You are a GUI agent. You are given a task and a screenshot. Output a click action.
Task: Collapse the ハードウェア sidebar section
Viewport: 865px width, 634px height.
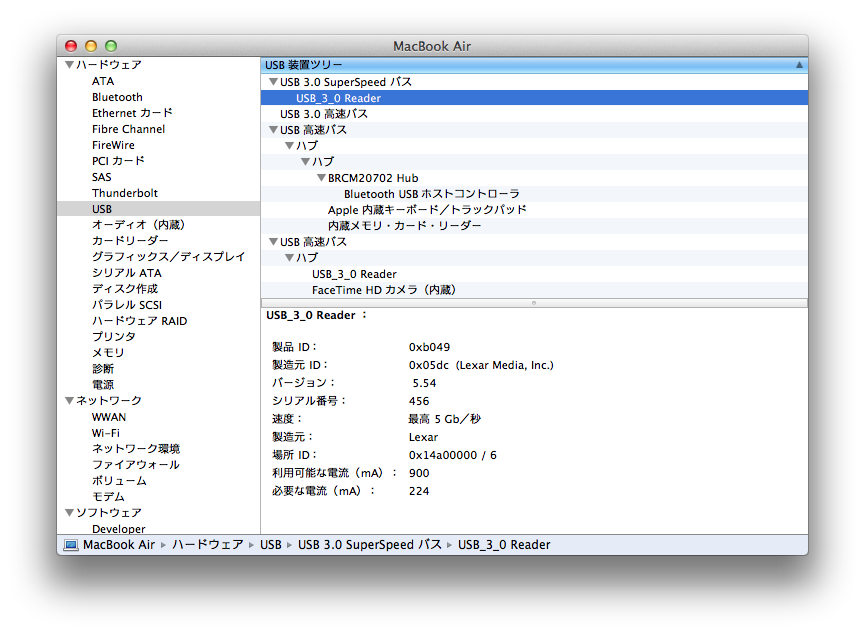[70, 65]
